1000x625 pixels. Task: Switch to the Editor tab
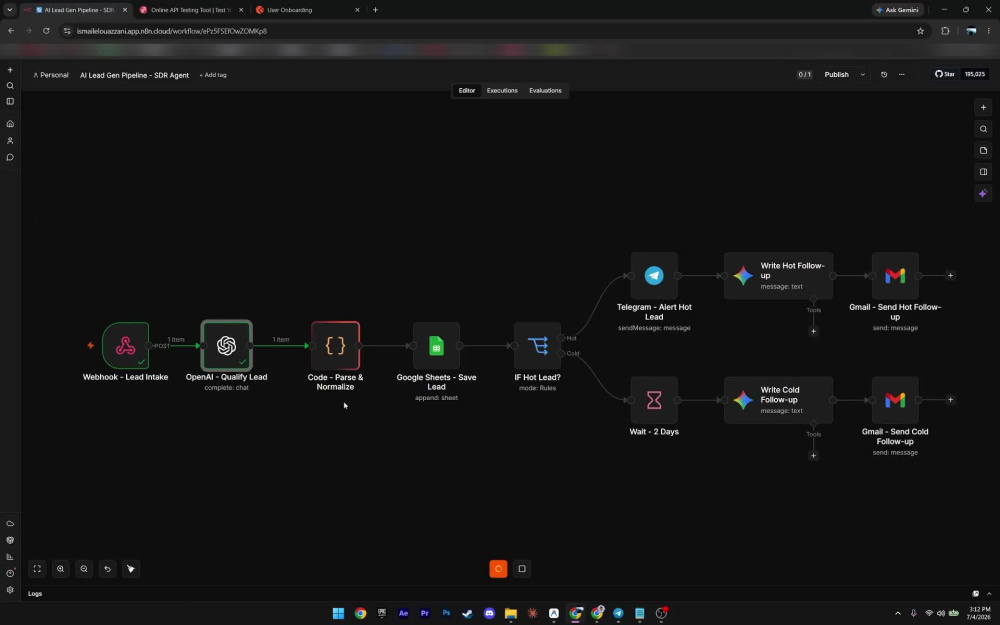[467, 91]
